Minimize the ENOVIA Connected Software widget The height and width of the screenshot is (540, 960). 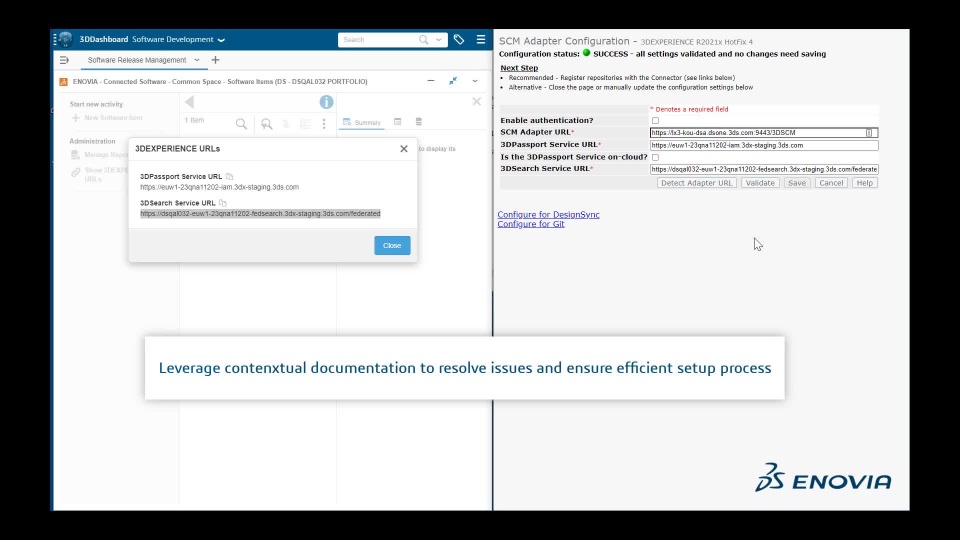pyautogui.click(x=431, y=81)
